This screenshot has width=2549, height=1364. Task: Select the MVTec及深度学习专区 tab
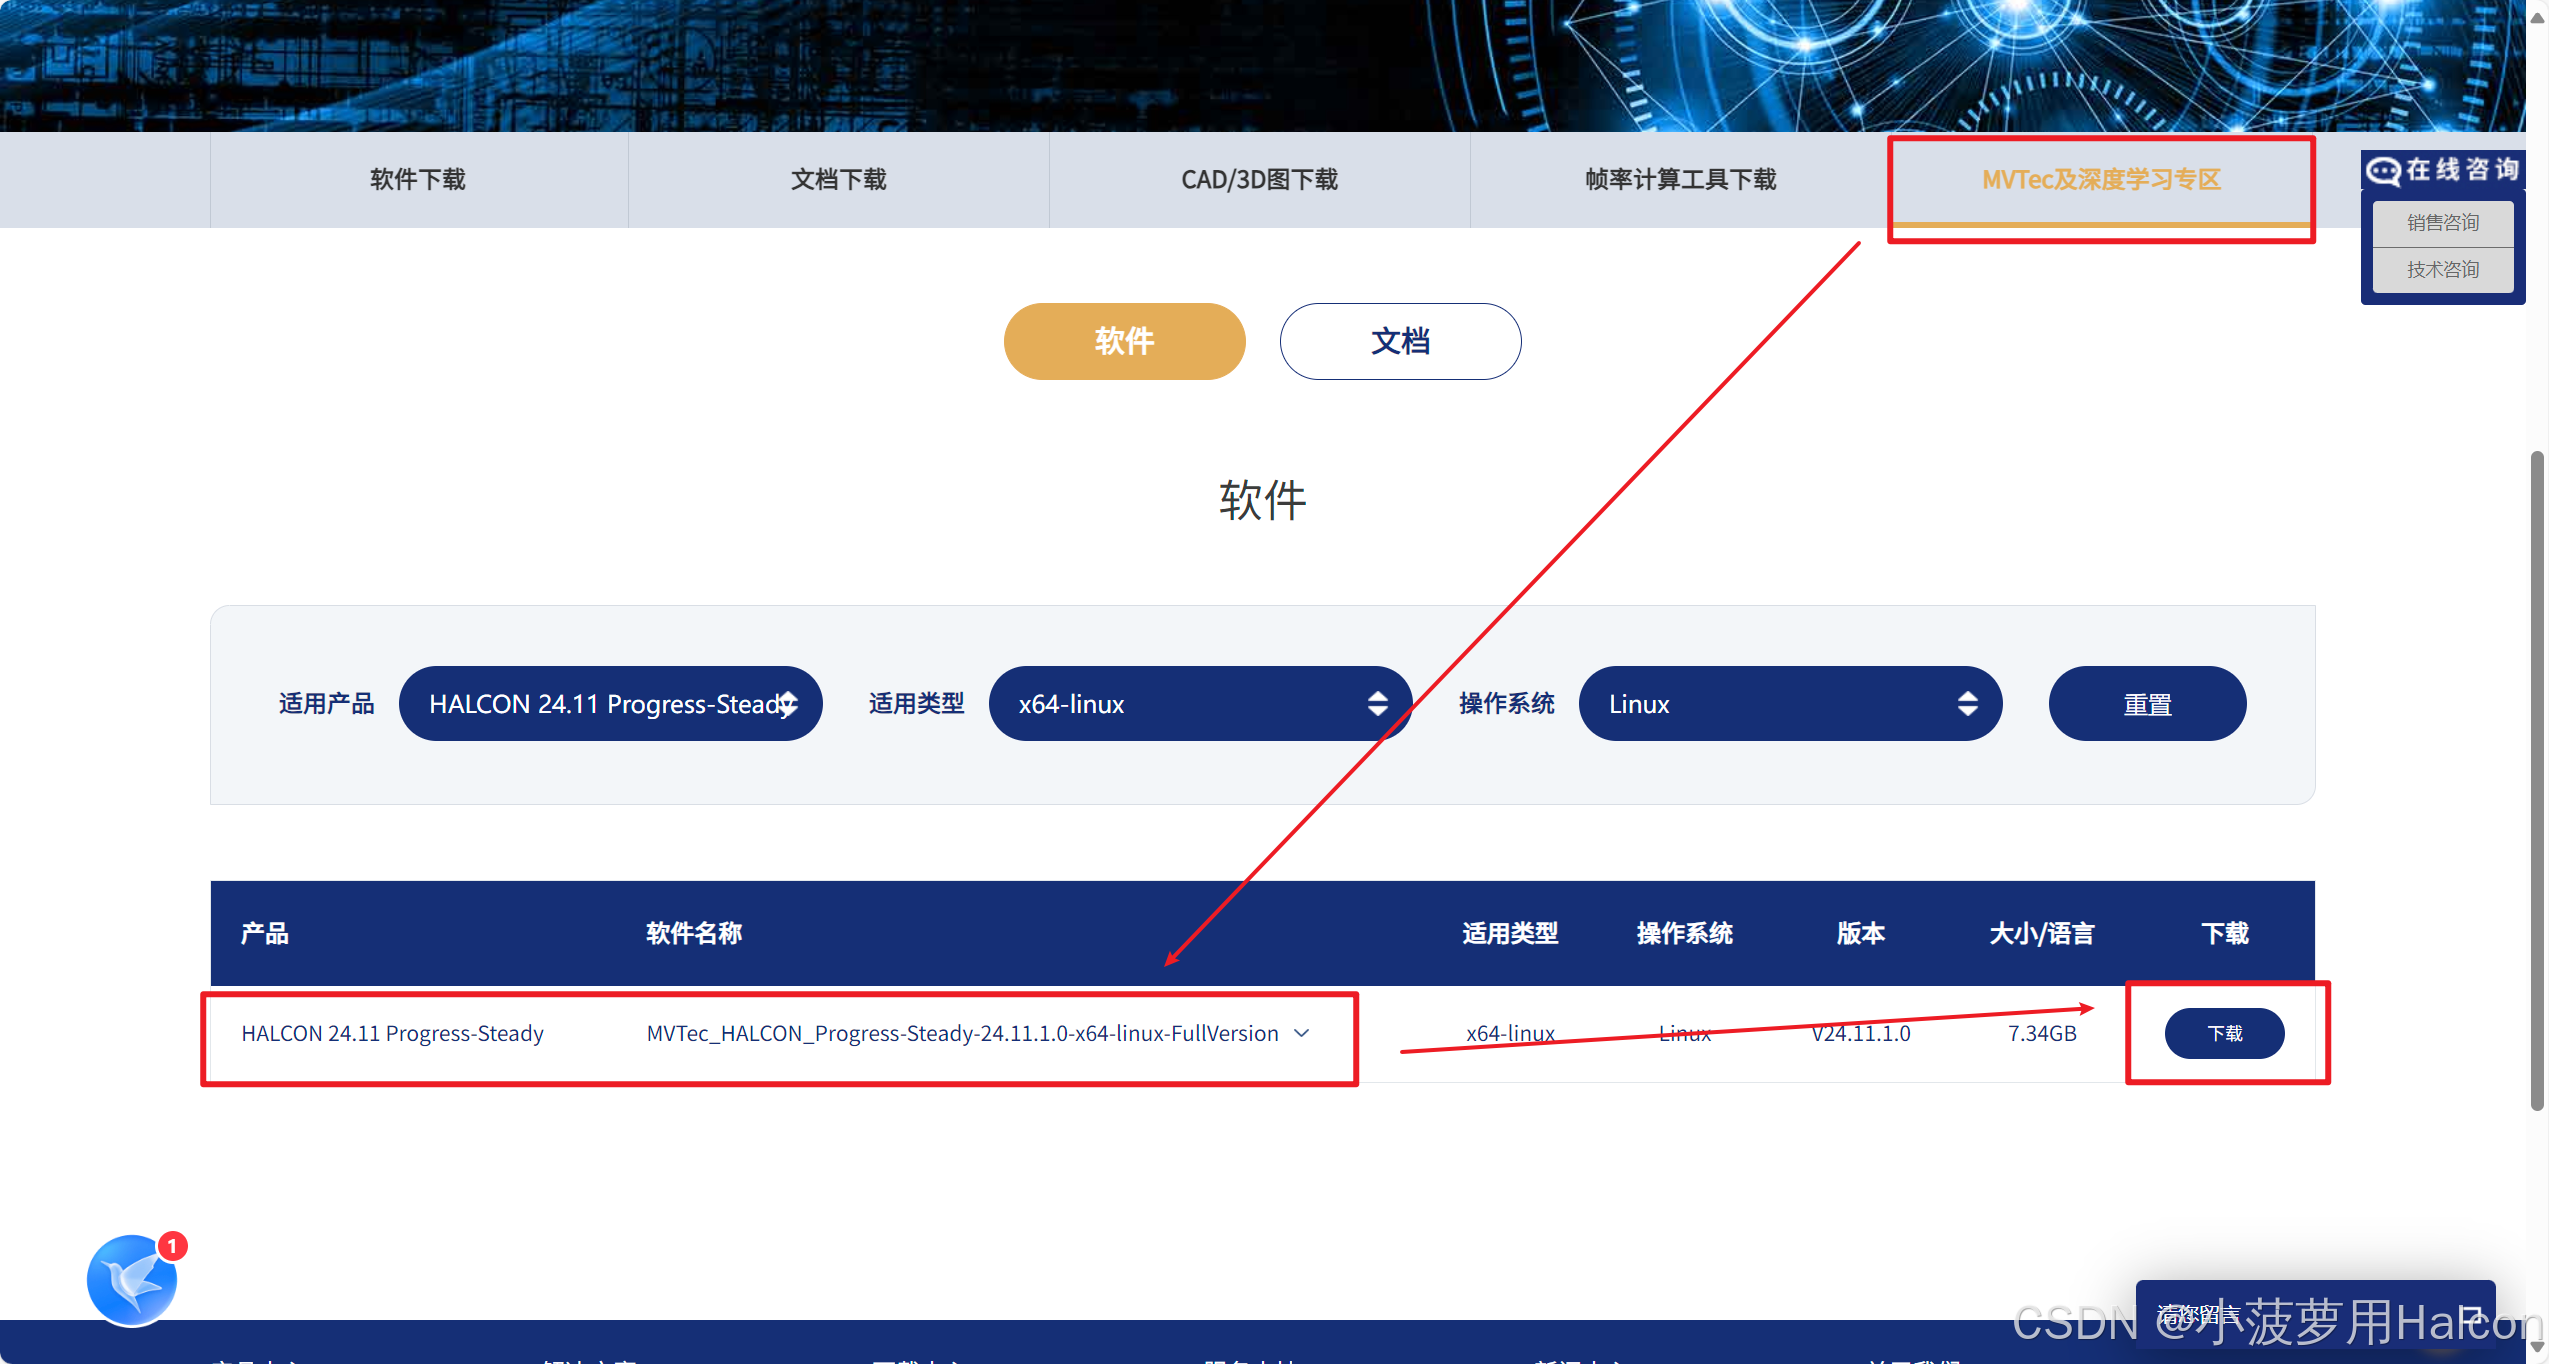pyautogui.click(x=2101, y=180)
